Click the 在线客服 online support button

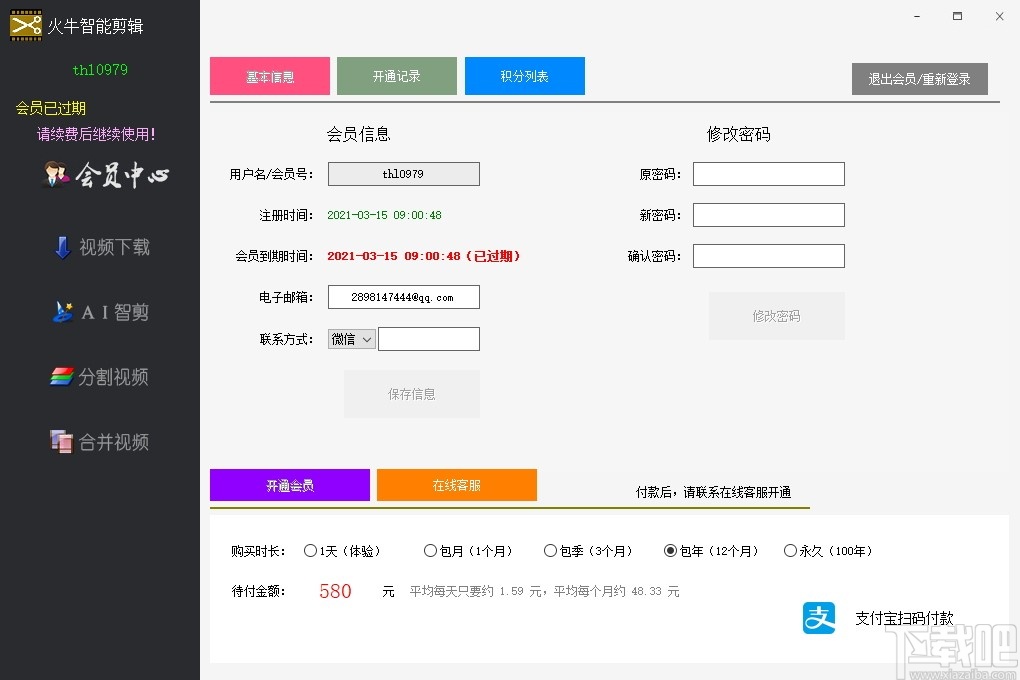coord(456,485)
